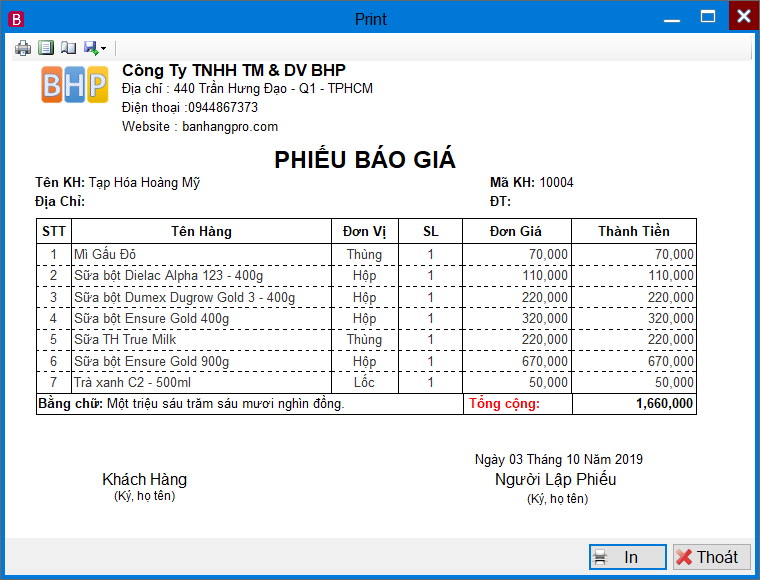Click the red Tổng cộng label
The height and width of the screenshot is (580, 760).
coord(504,404)
